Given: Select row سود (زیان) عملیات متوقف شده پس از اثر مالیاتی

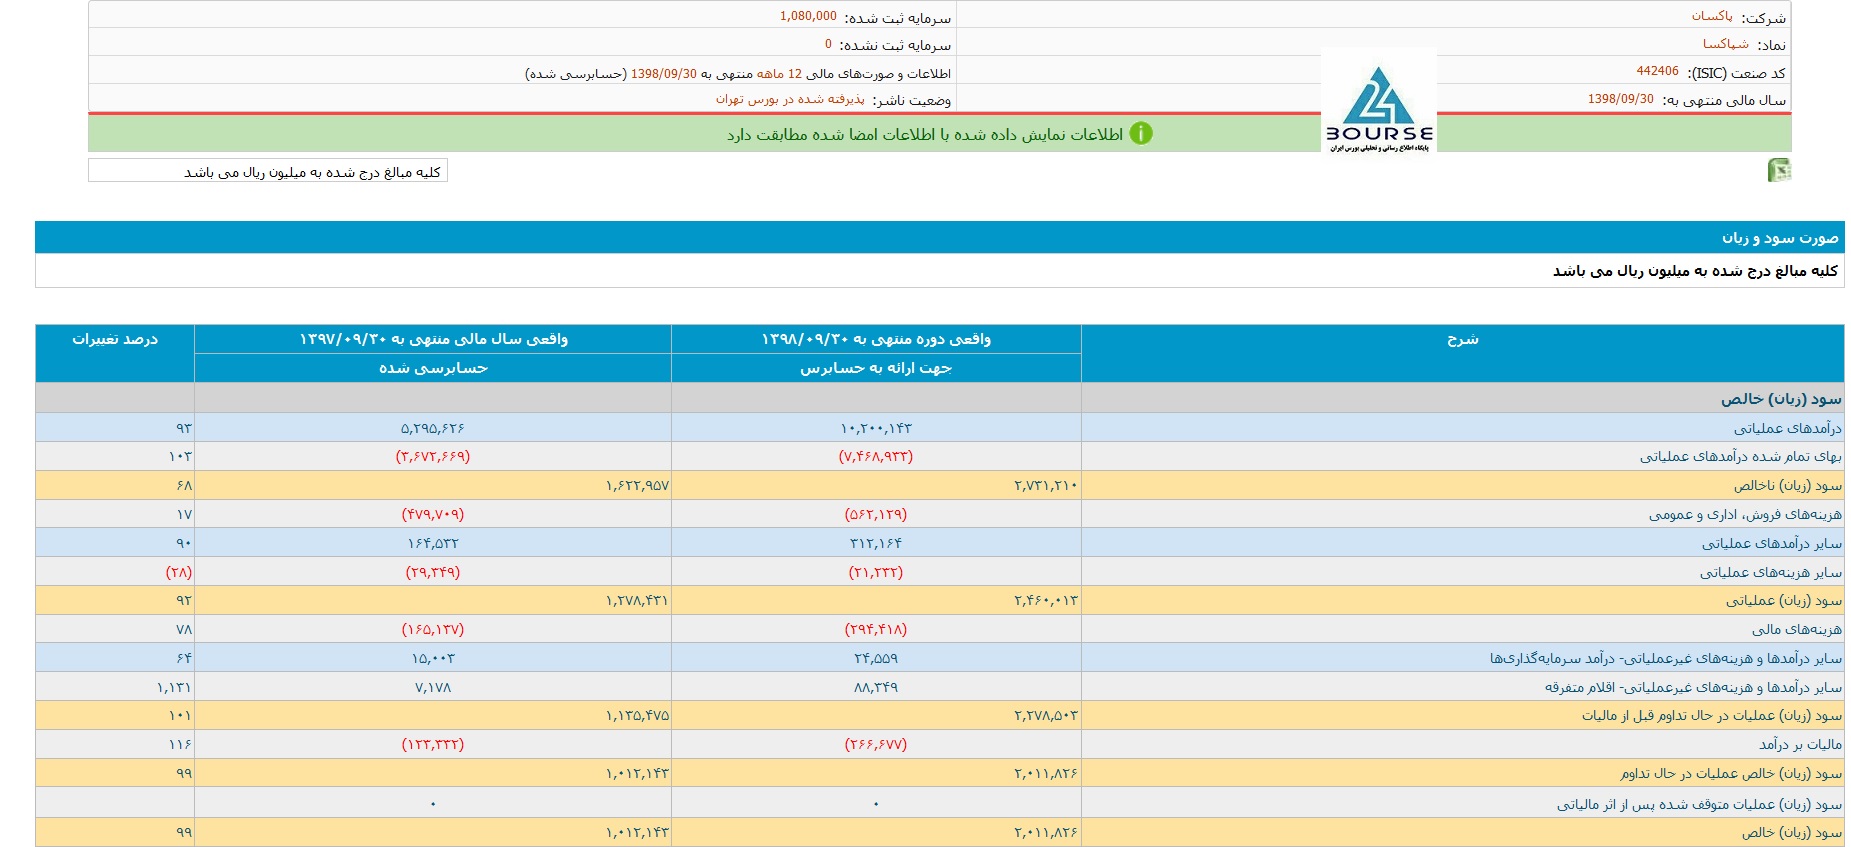Looking at the screenshot, I should (x=1700, y=805).
